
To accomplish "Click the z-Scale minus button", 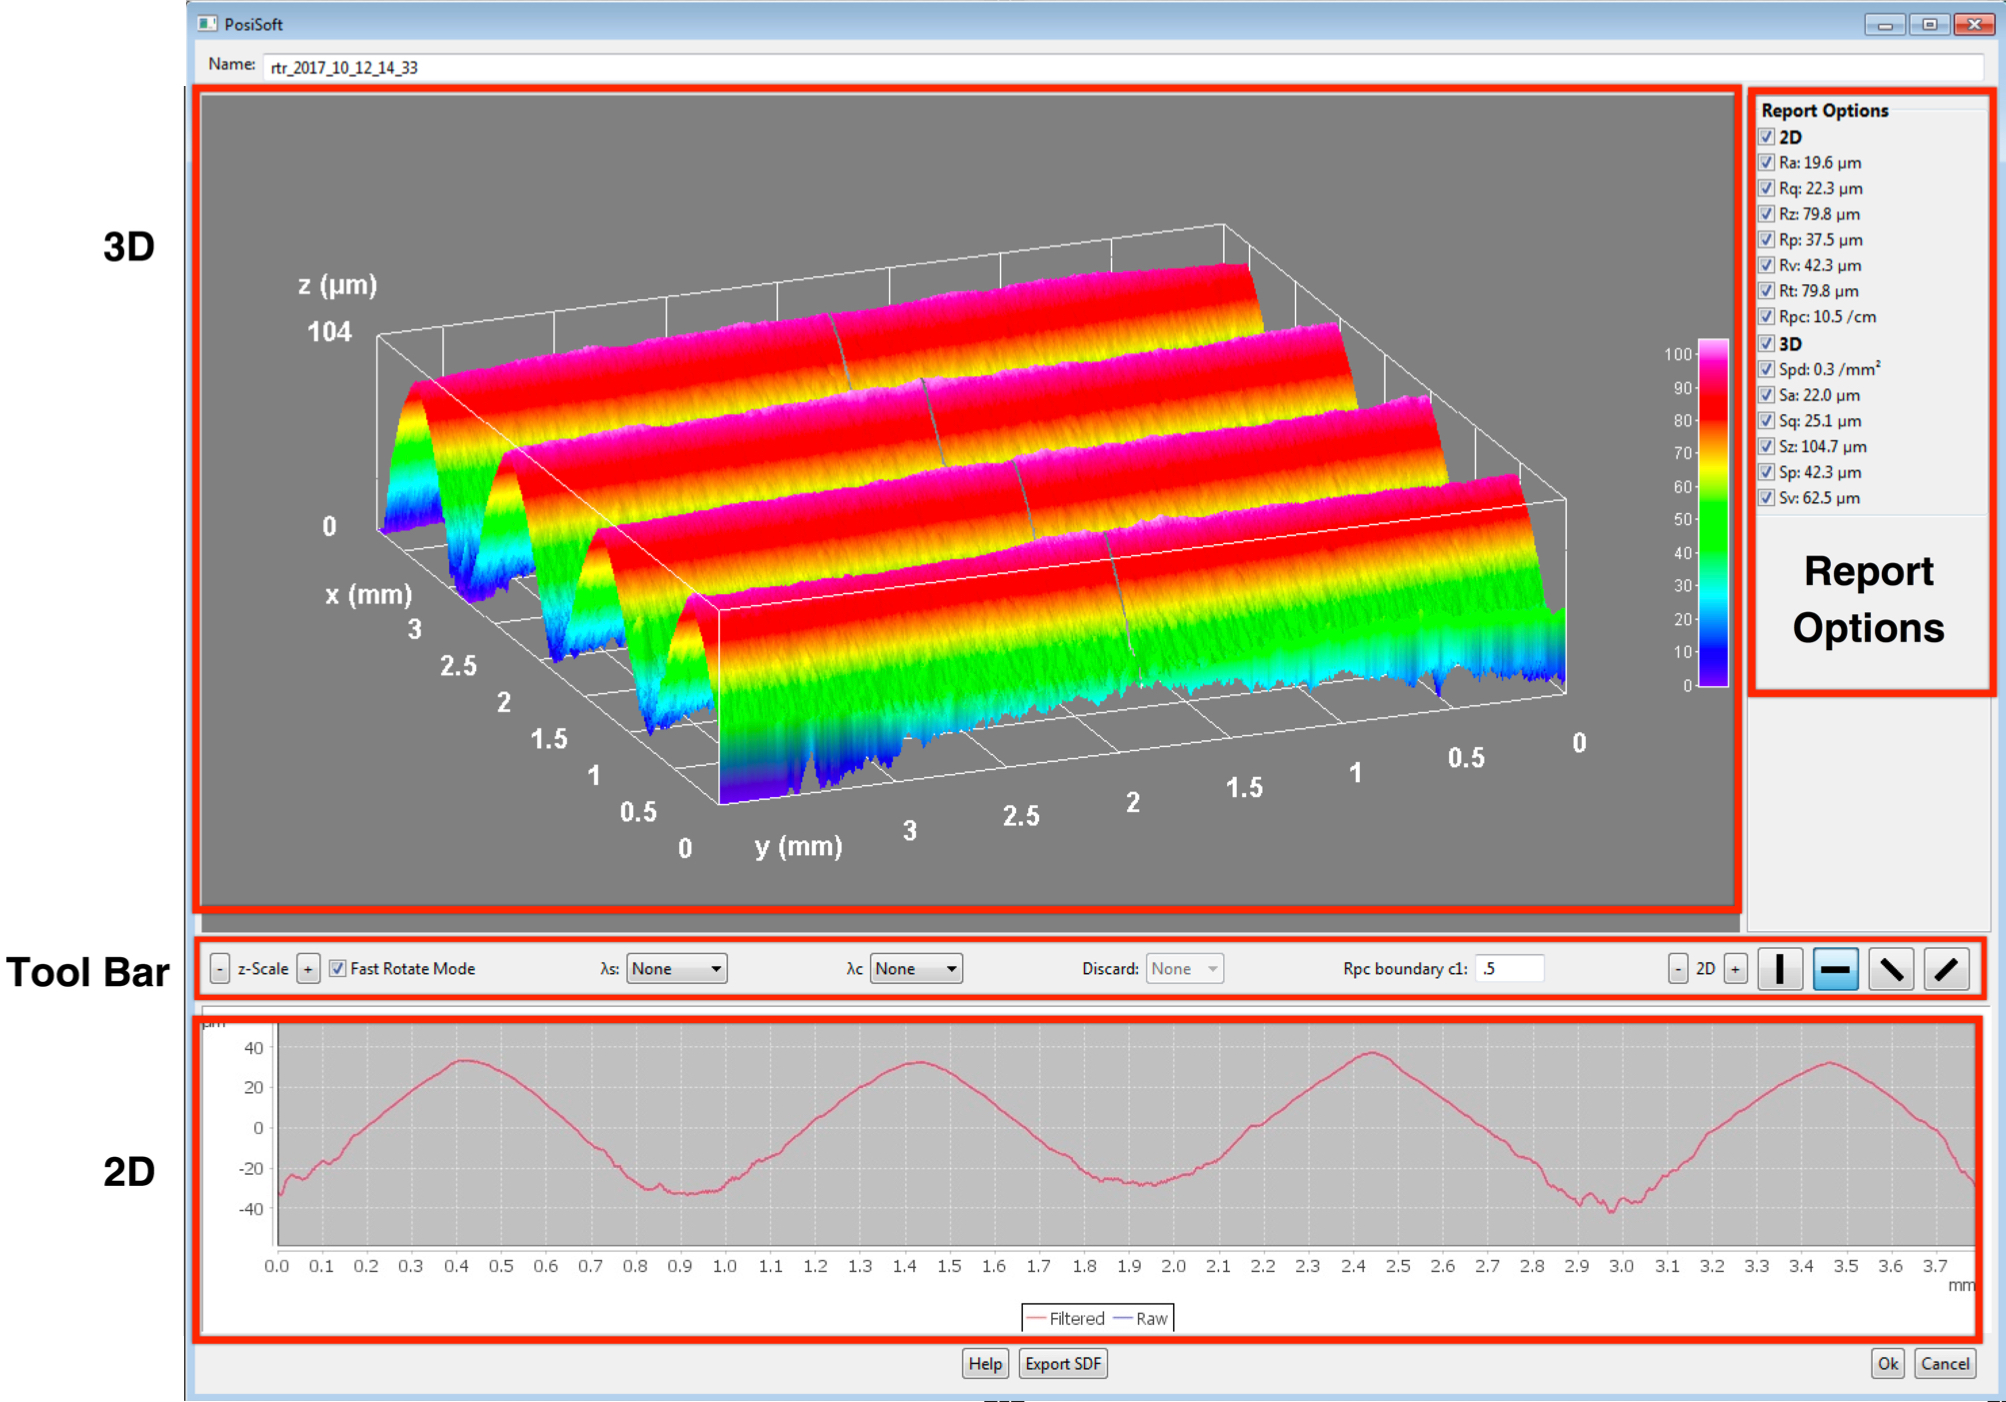I will [220, 968].
